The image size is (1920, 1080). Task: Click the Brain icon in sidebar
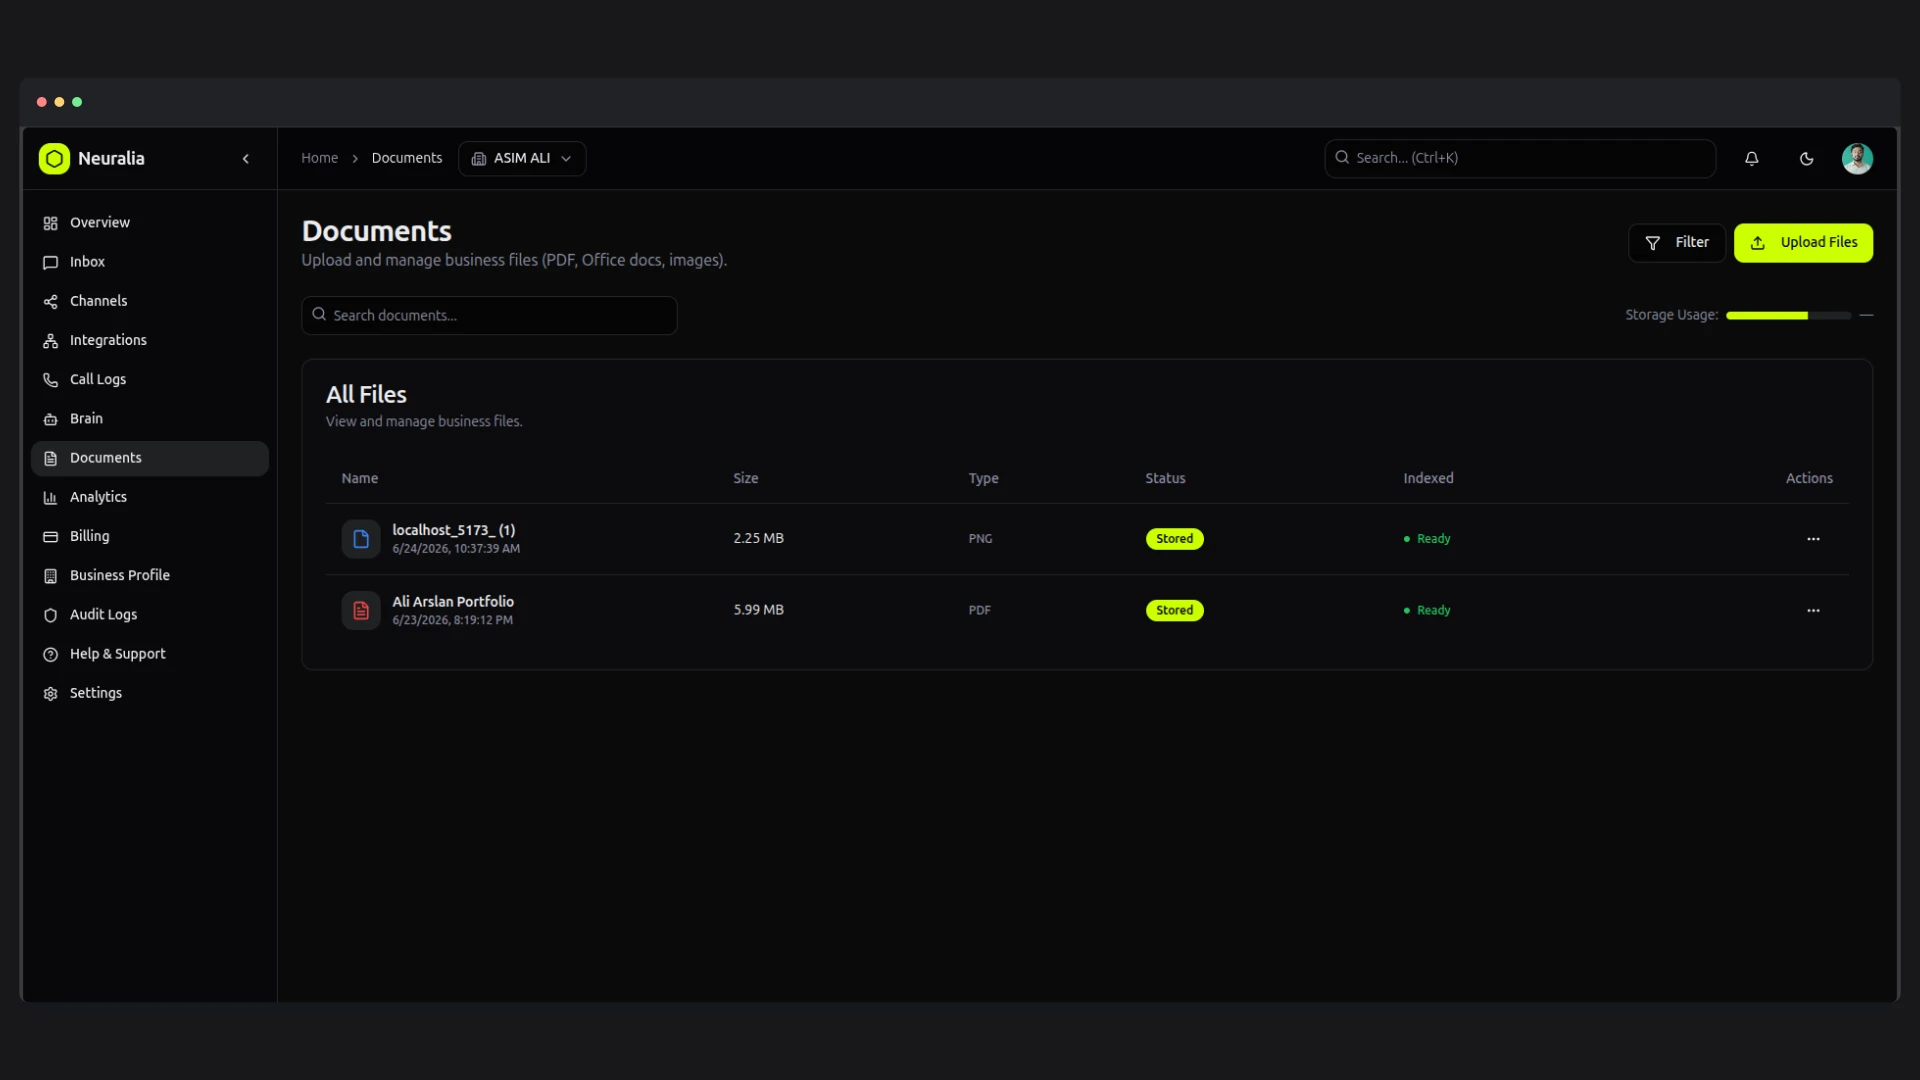[51, 419]
